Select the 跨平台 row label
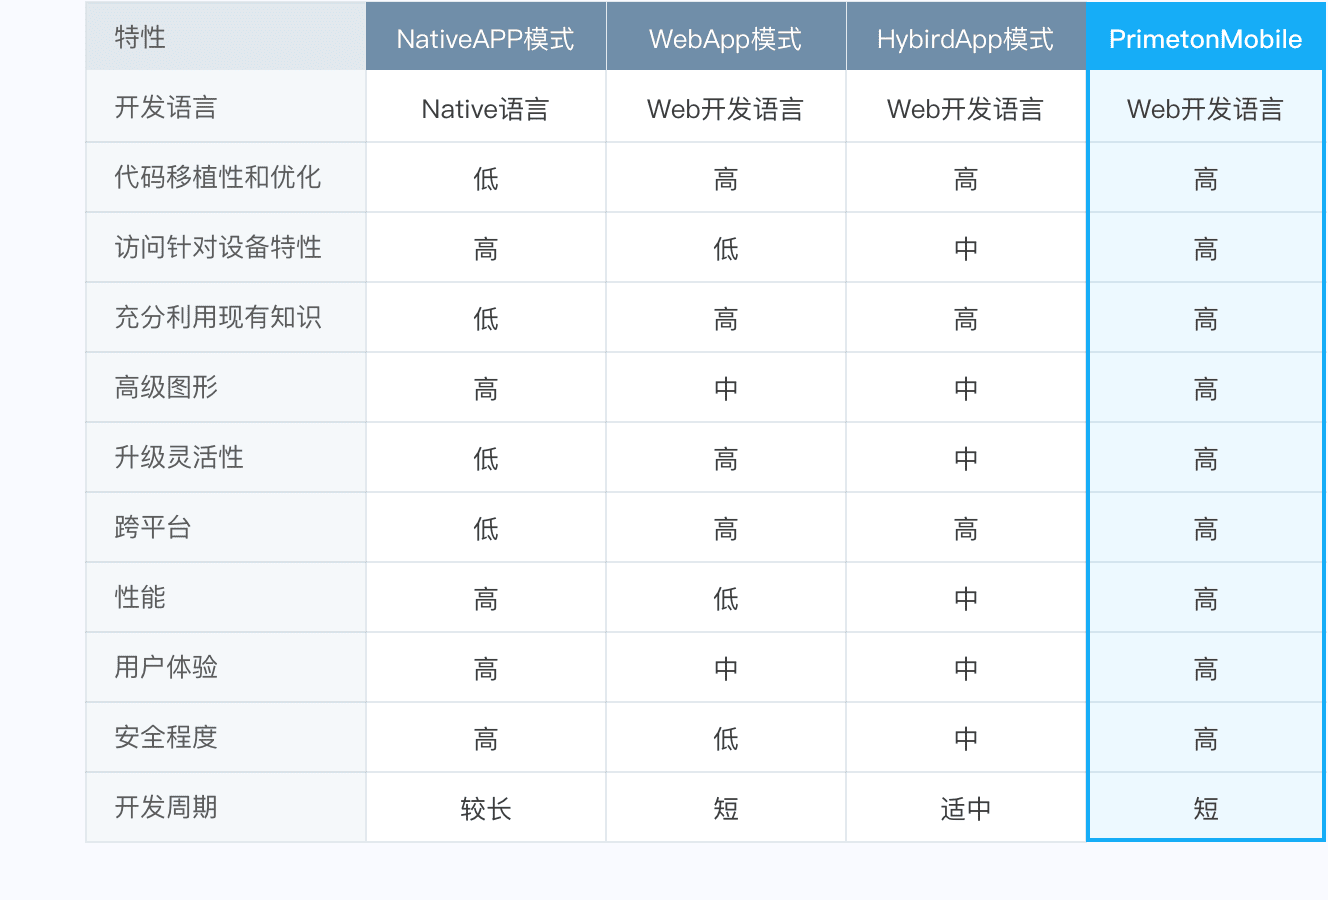The width and height of the screenshot is (1328, 900). 153,528
